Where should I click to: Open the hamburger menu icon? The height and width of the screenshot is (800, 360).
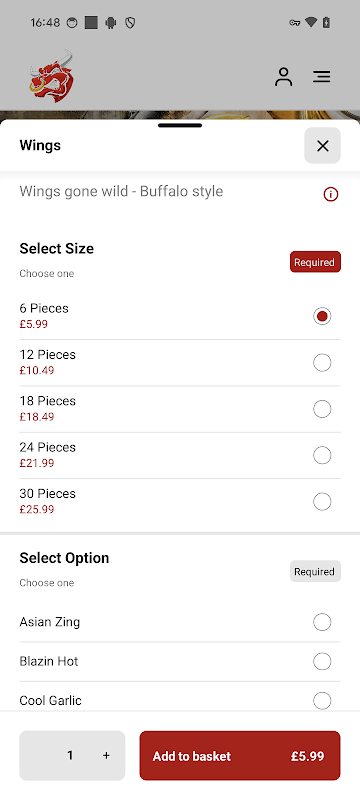[321, 77]
